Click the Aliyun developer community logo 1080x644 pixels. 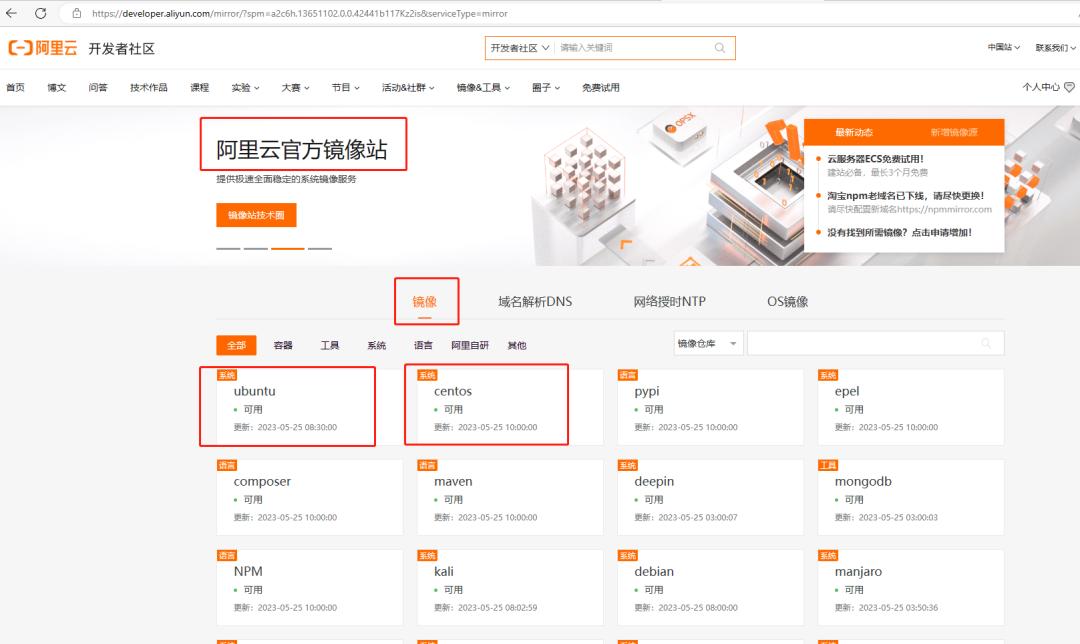45,47
